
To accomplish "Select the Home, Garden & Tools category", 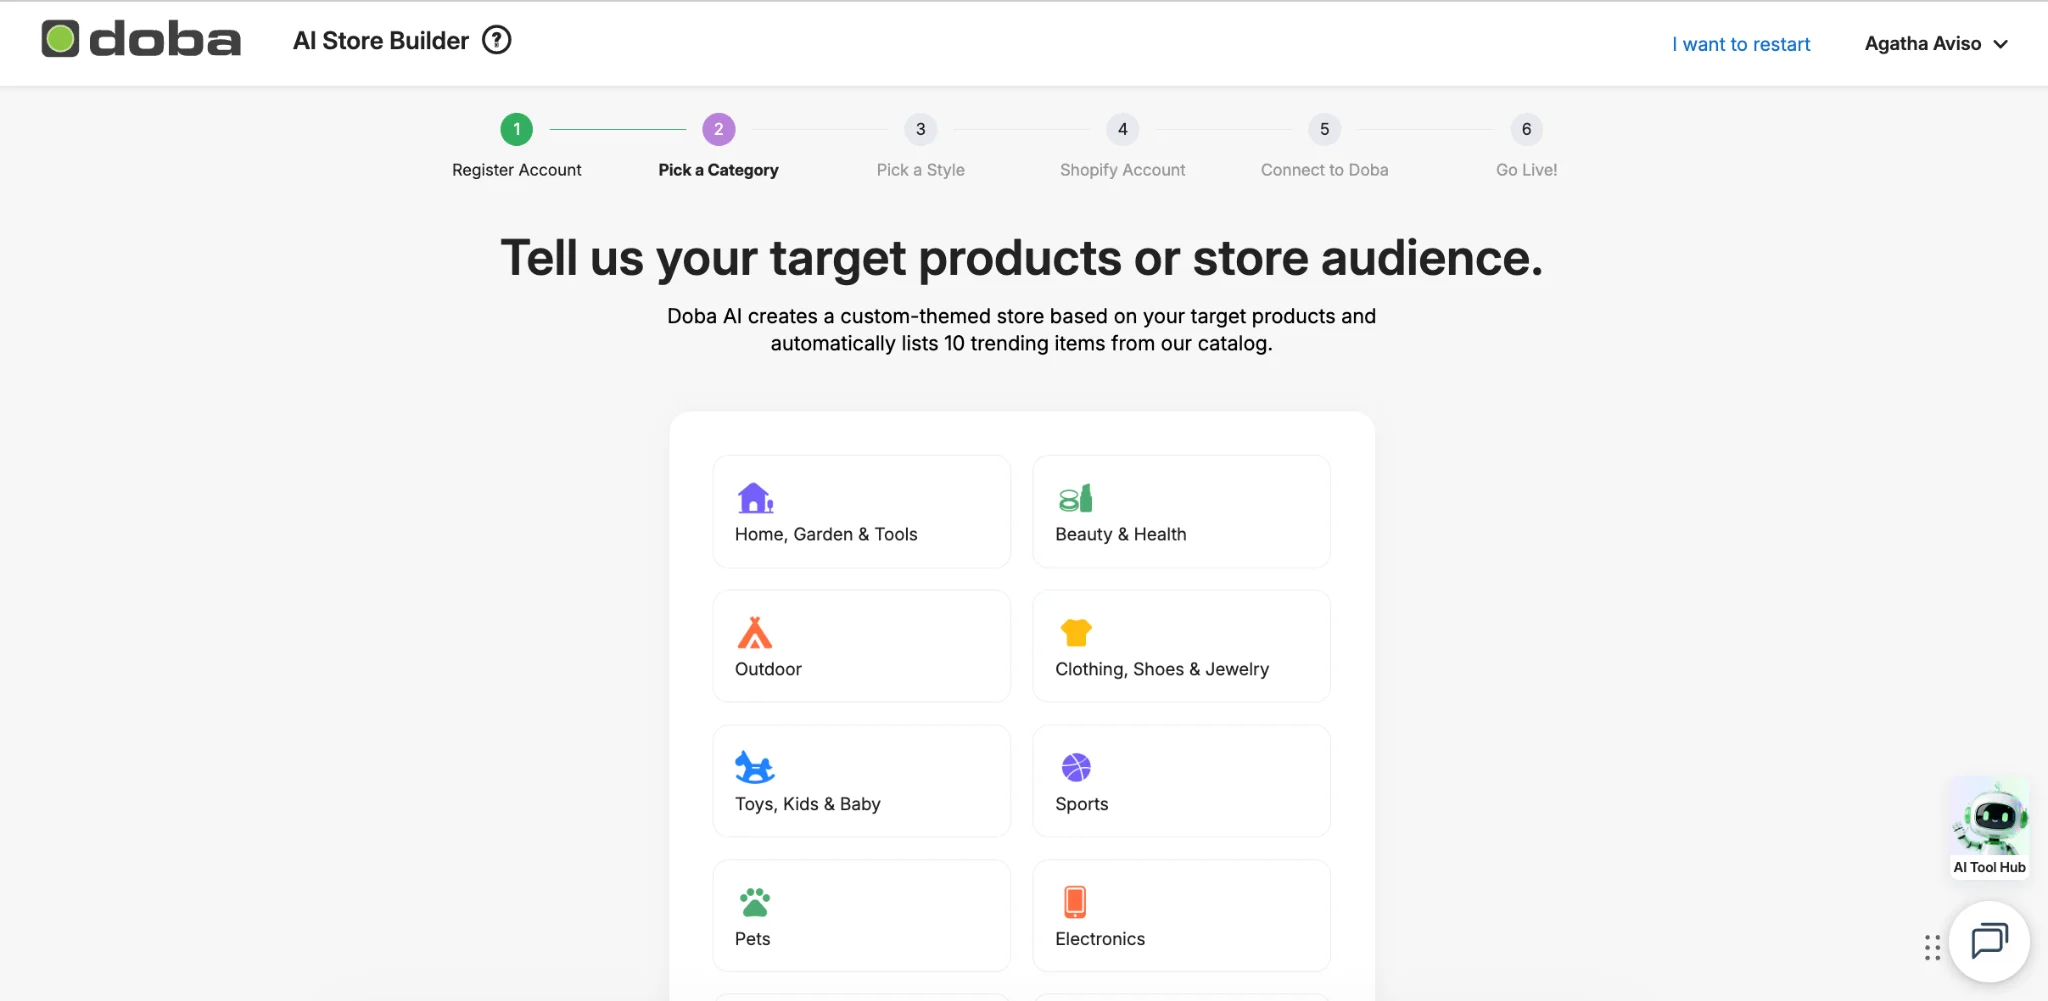I will (x=862, y=512).
